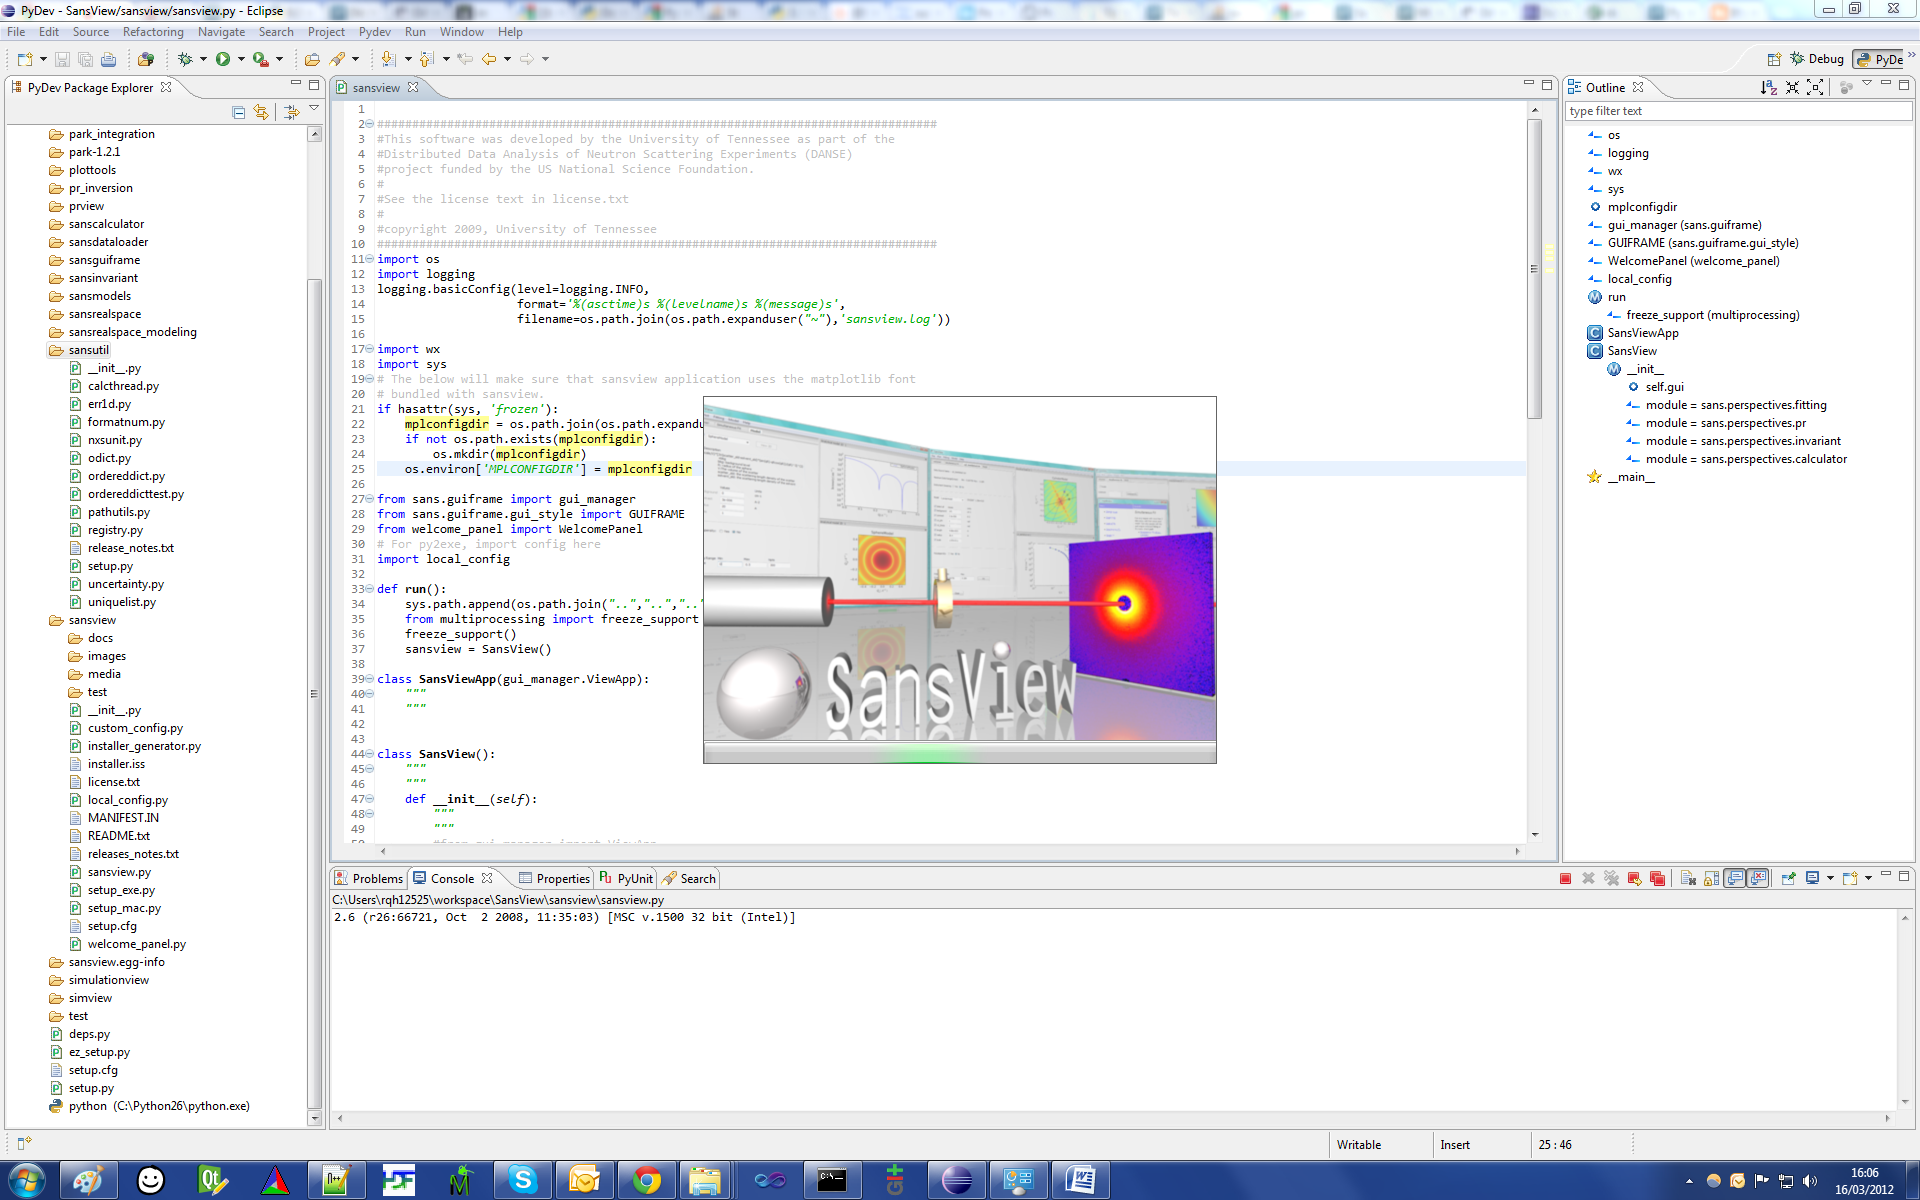Click the Clear Console icon
This screenshot has height=1200, width=1920.
point(1688,878)
